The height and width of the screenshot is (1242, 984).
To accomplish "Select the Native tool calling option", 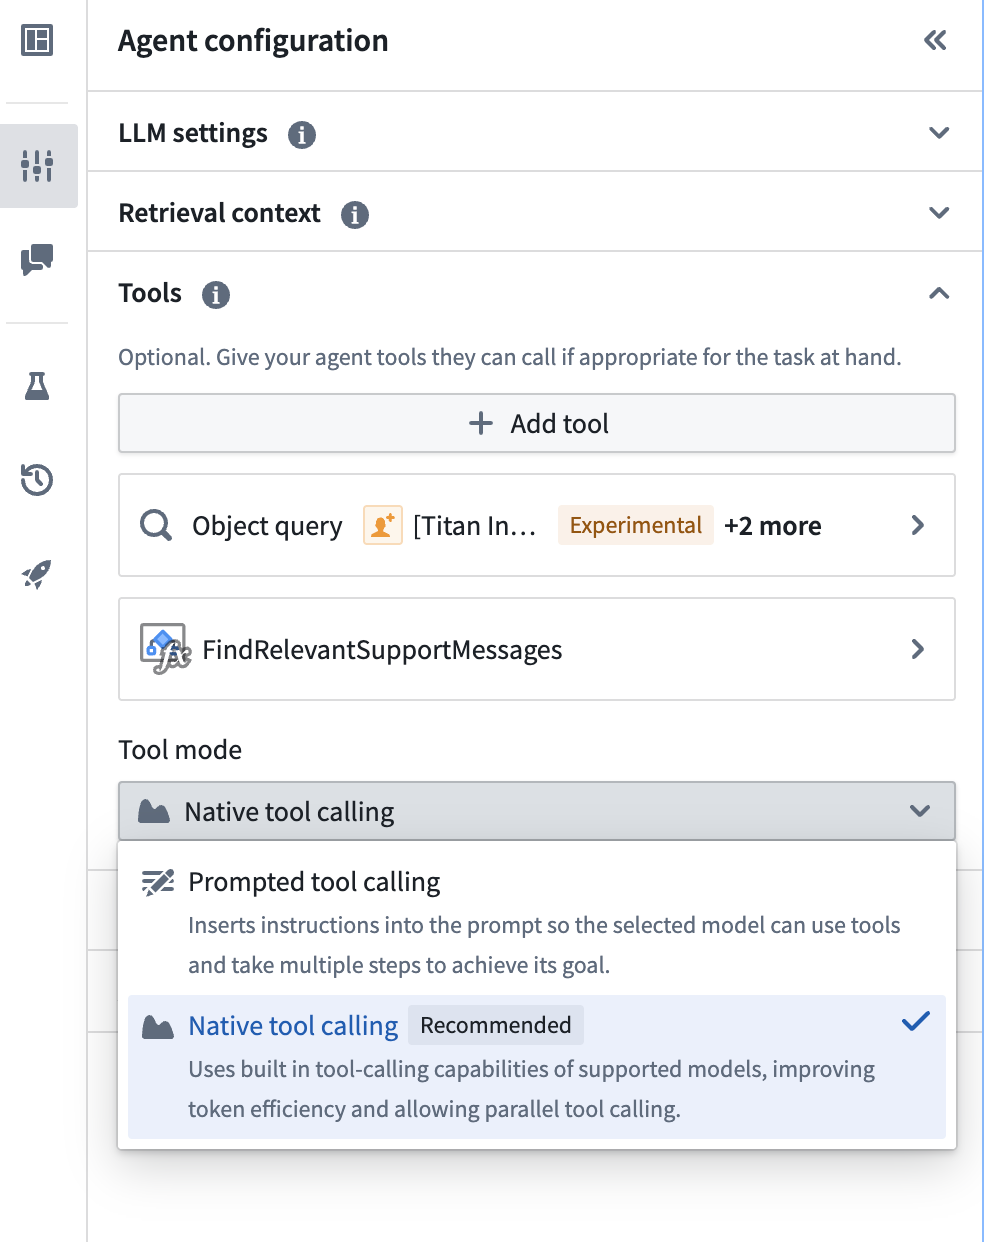I will pos(293,1025).
